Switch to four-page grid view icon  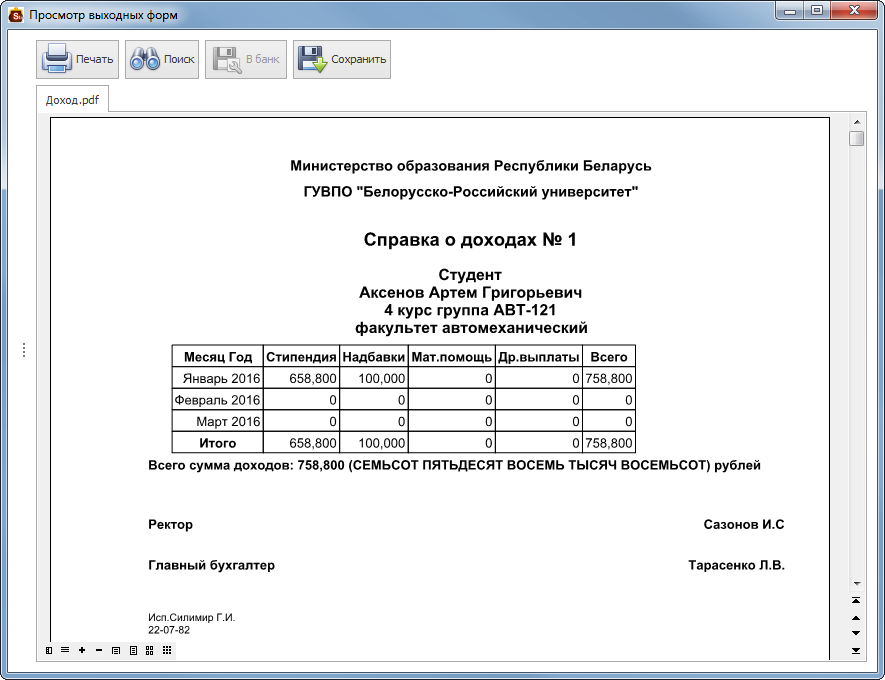coord(150,651)
